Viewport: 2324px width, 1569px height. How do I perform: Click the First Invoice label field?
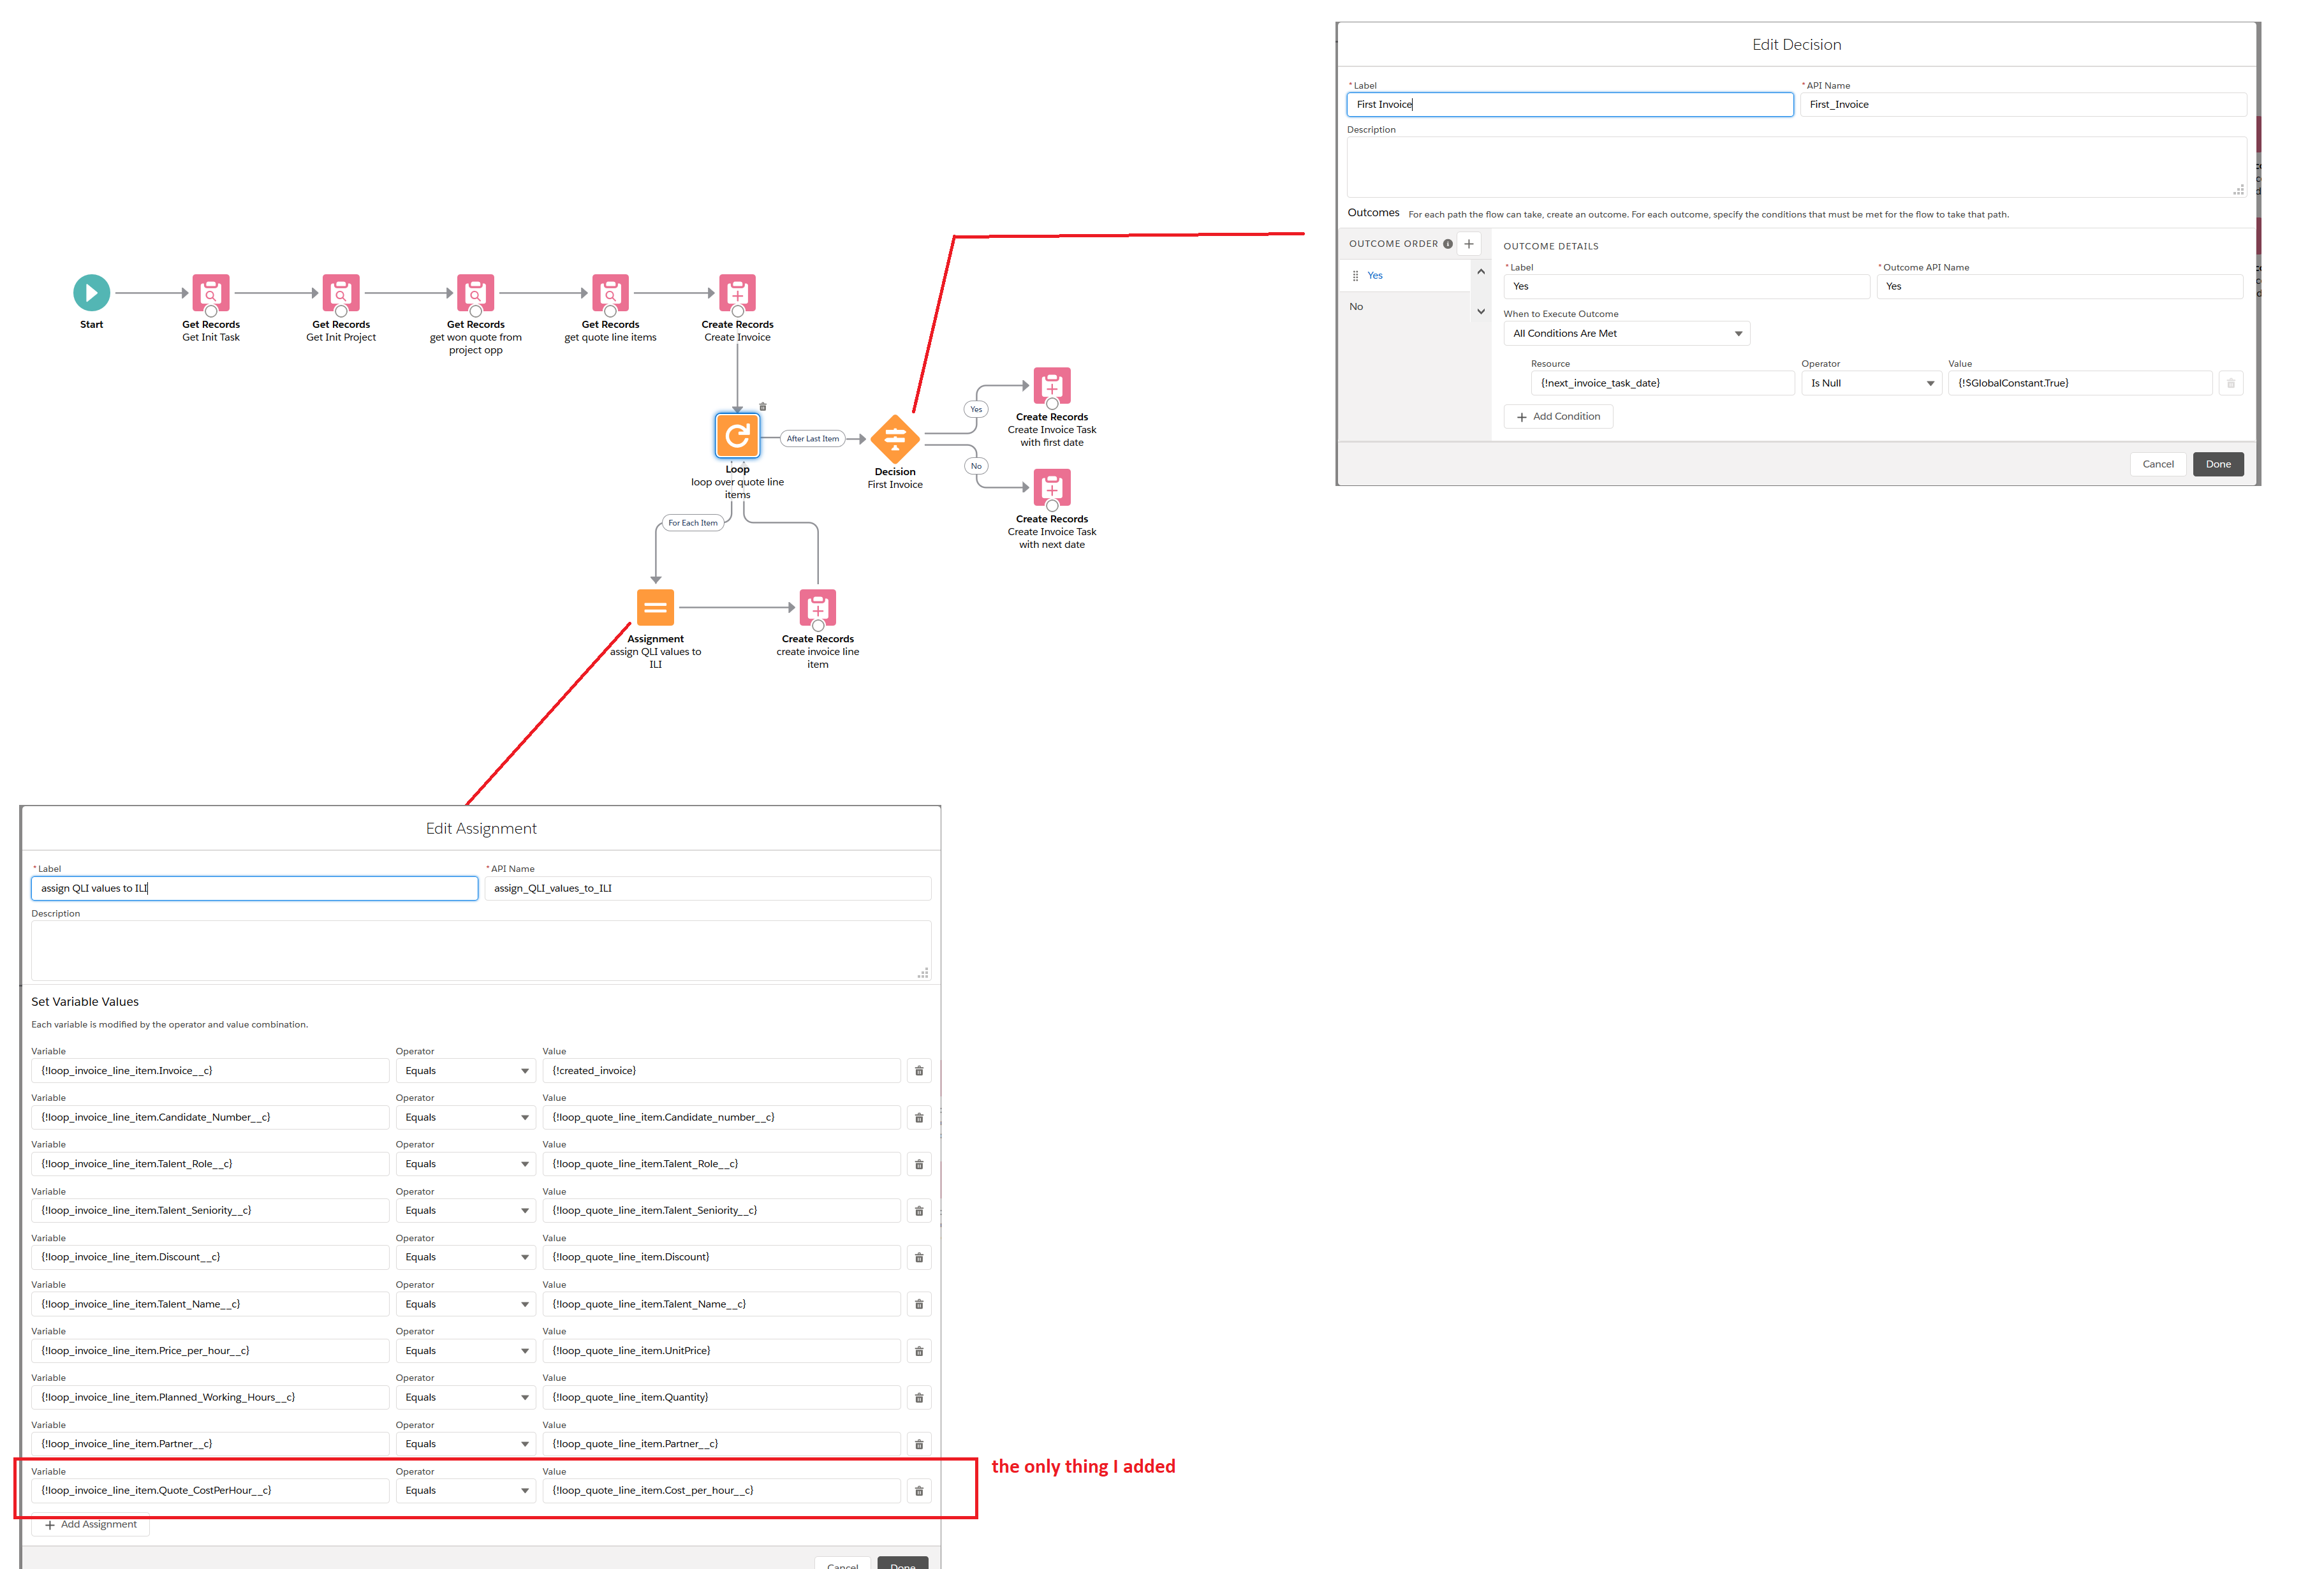1569,105
